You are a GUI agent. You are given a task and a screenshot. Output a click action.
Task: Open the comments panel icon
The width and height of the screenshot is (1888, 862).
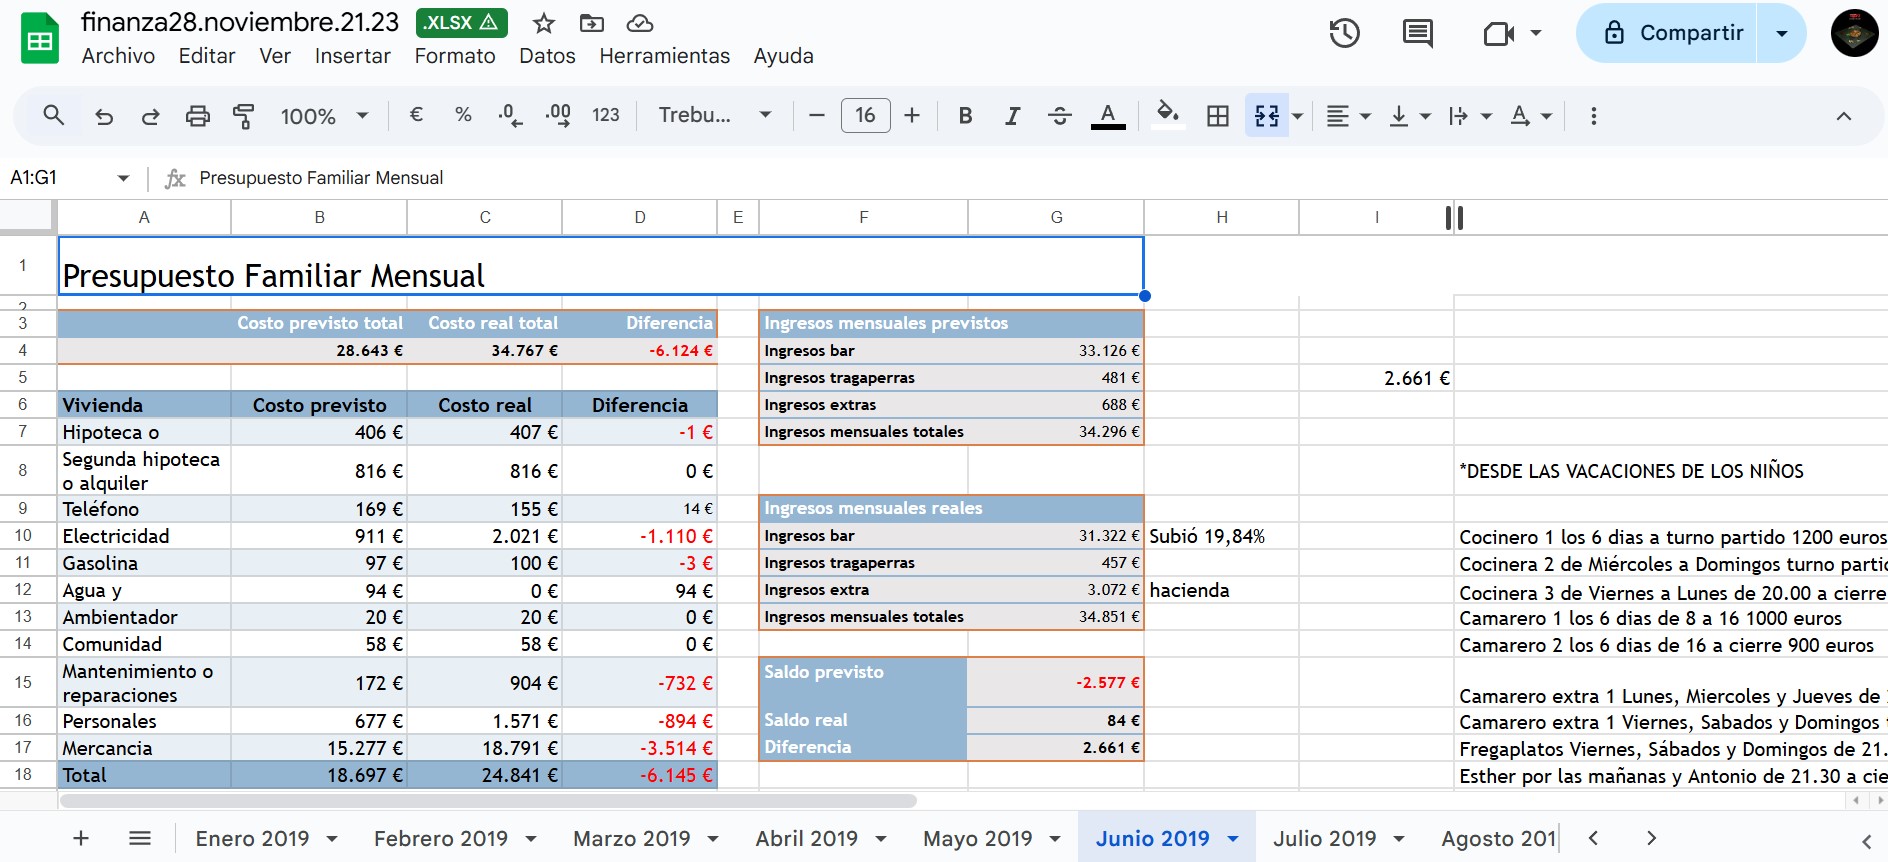pos(1417,33)
